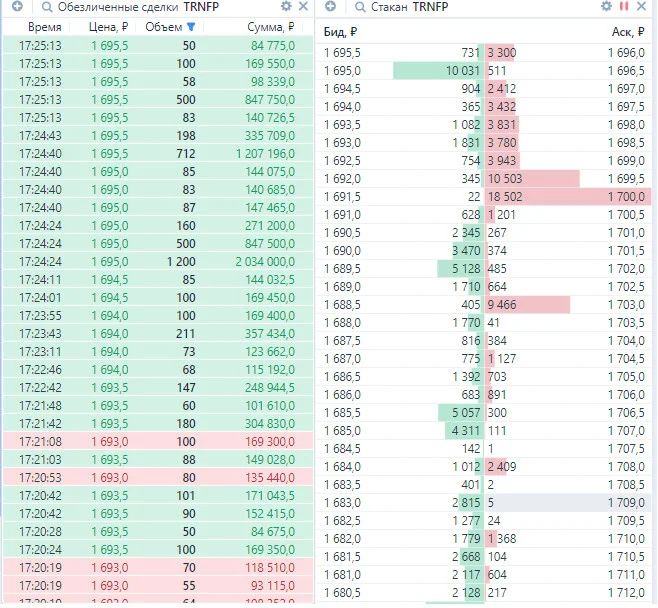Click the plus icon in the trades panel
The height and width of the screenshot is (608, 658).
coord(17,6)
